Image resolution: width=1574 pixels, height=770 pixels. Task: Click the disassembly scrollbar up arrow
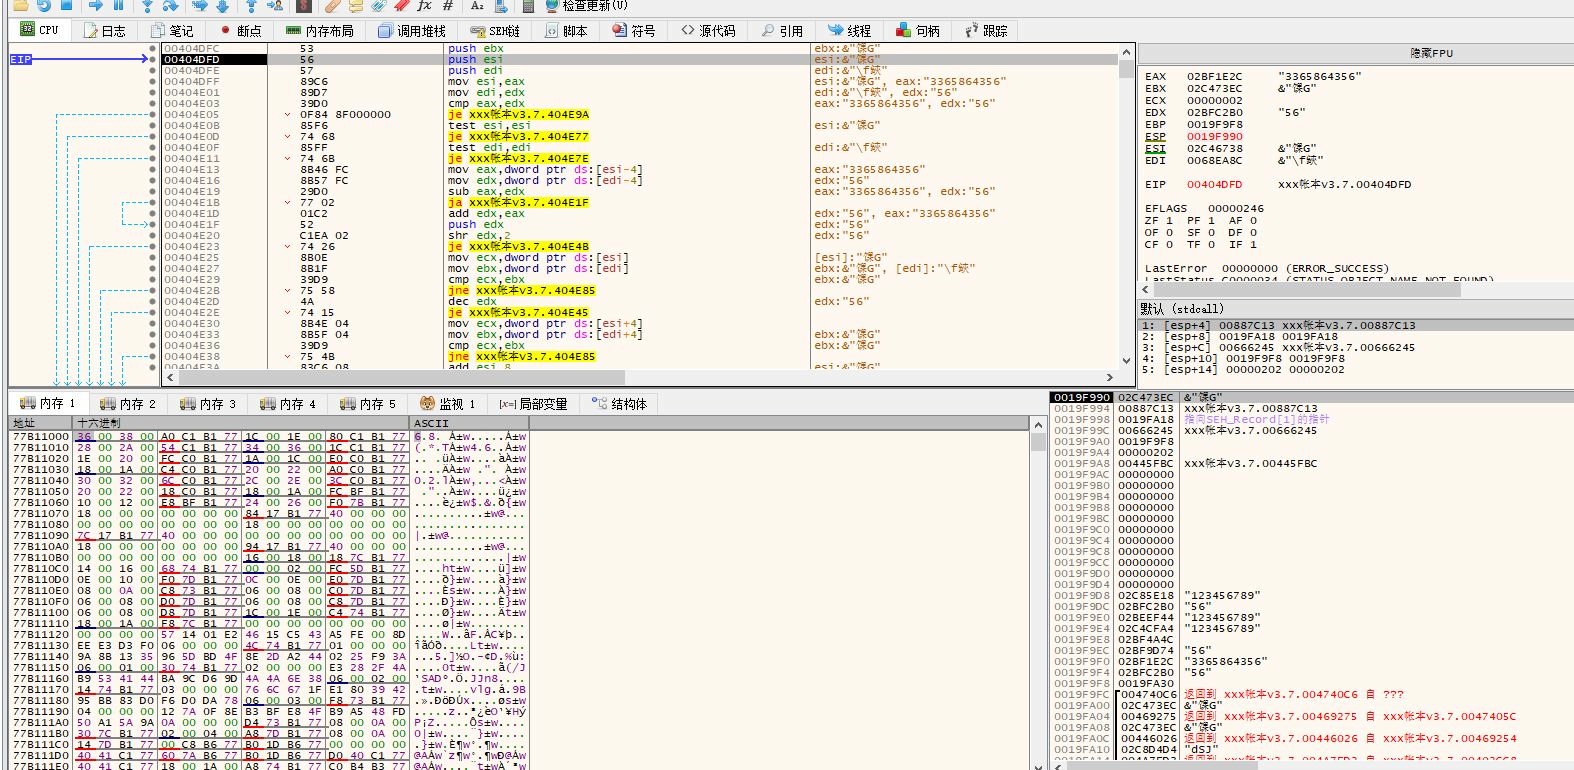tap(1127, 50)
